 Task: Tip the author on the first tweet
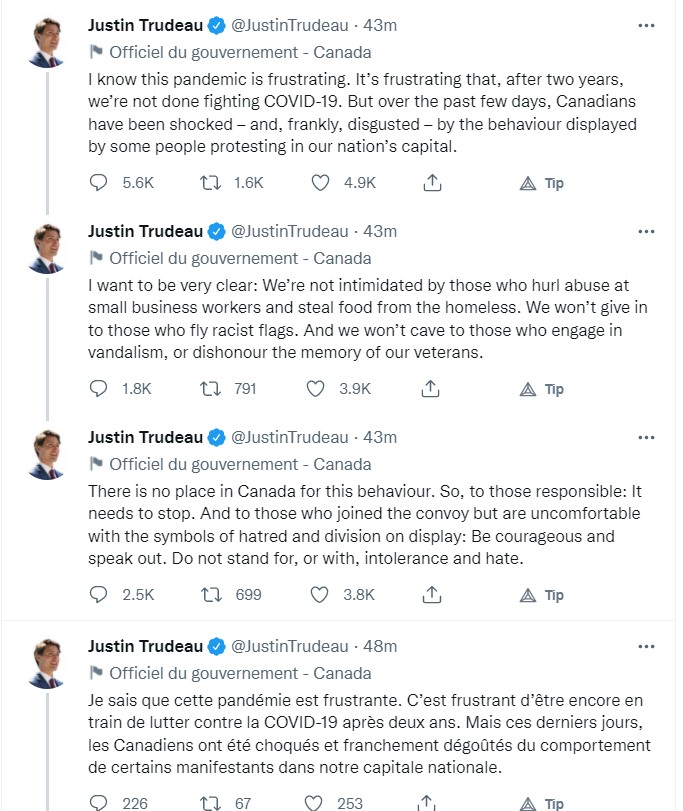point(543,183)
